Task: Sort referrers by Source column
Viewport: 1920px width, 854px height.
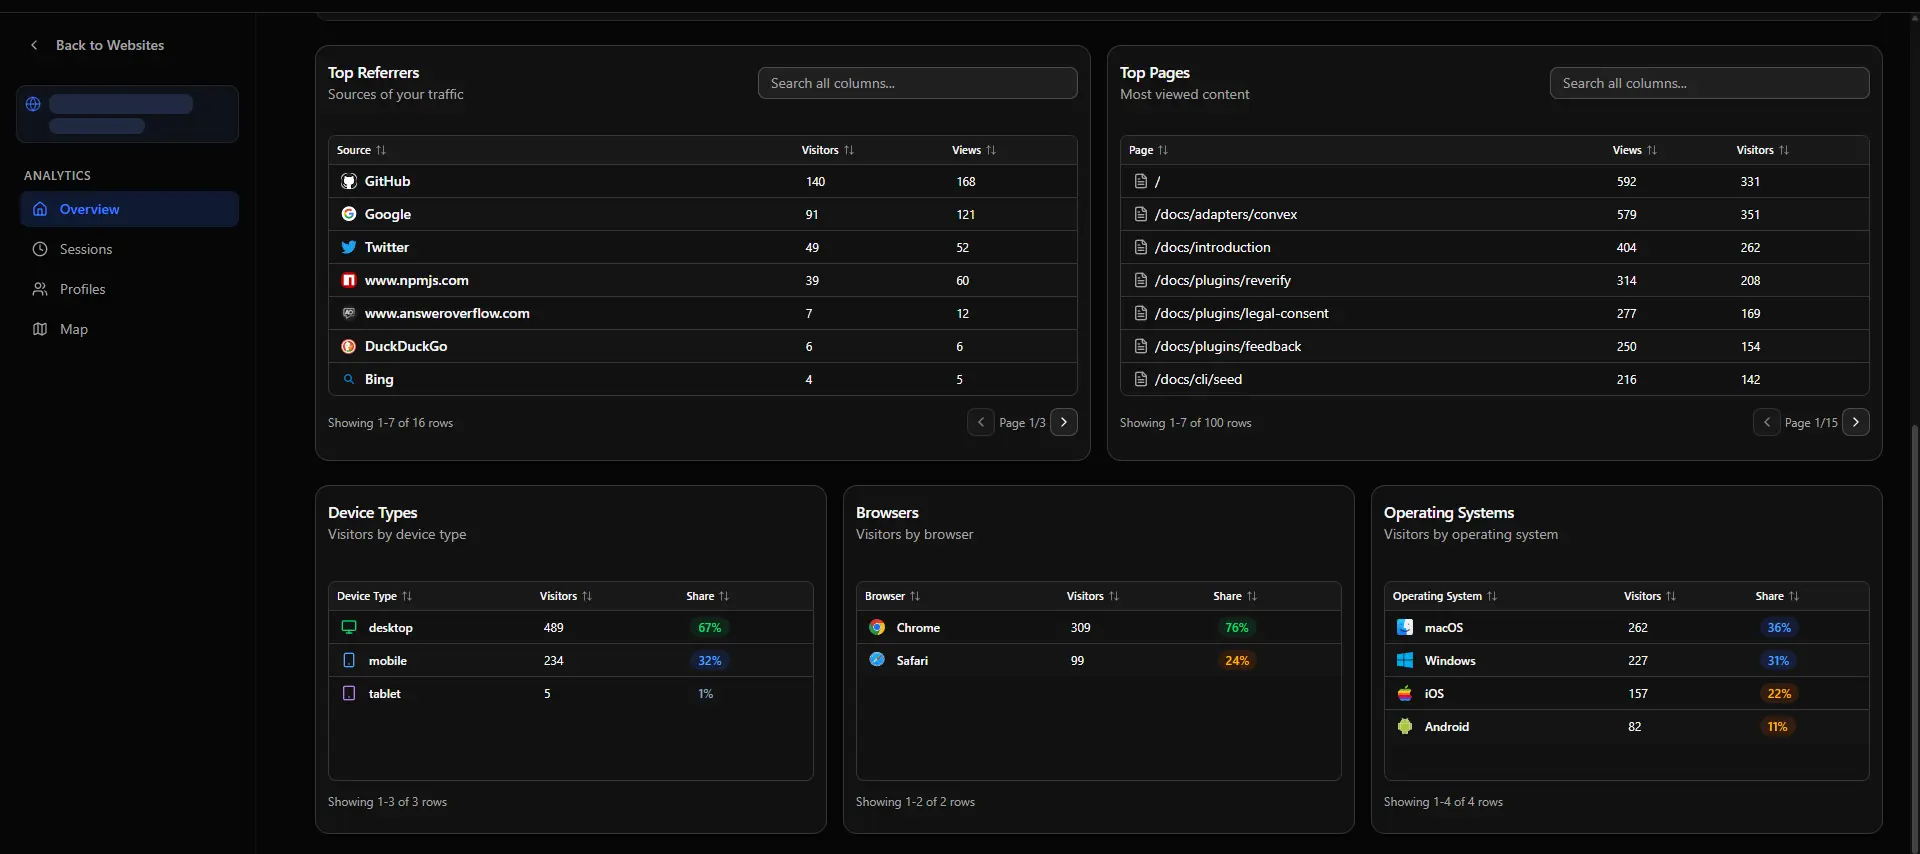Action: click(x=361, y=150)
